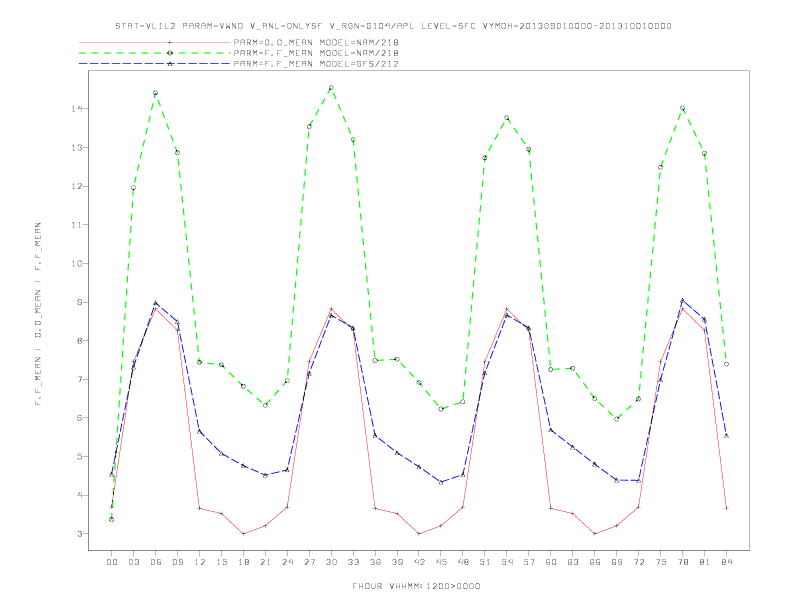Click the x-axis label FHOUR VHHMM:1200>0000

tap(416, 586)
